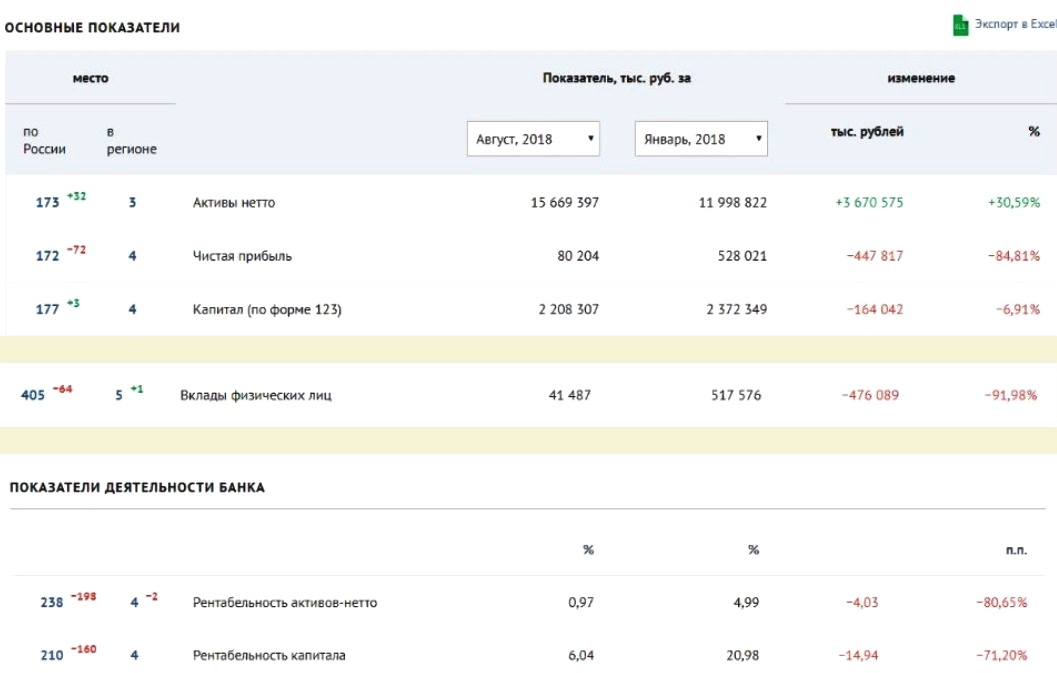This screenshot has width=1057, height=673.
Task: Open the Рентабельность активов-нетто link
Action: coord(284,602)
